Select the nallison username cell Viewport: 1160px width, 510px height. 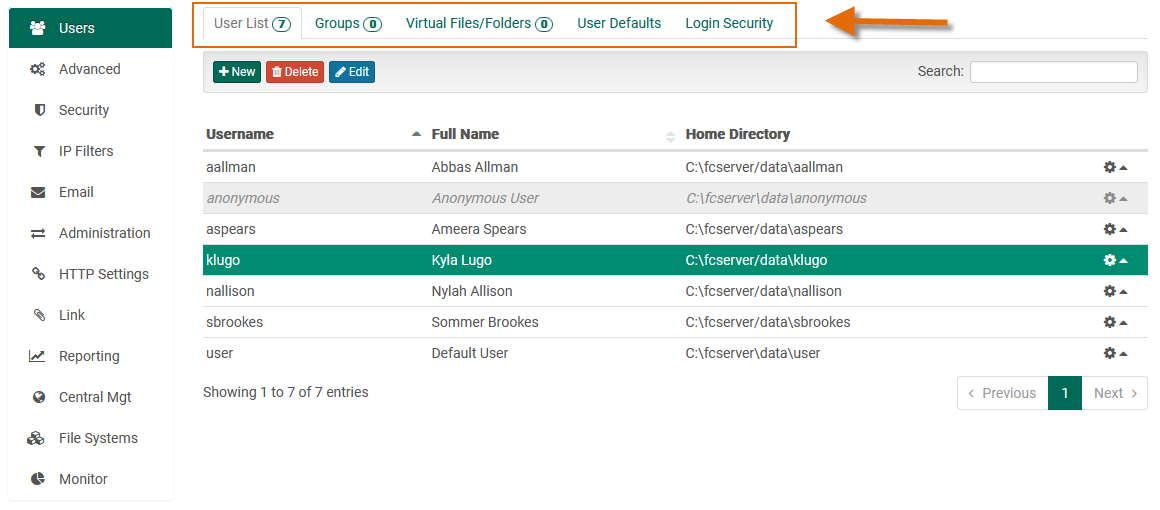click(x=230, y=292)
